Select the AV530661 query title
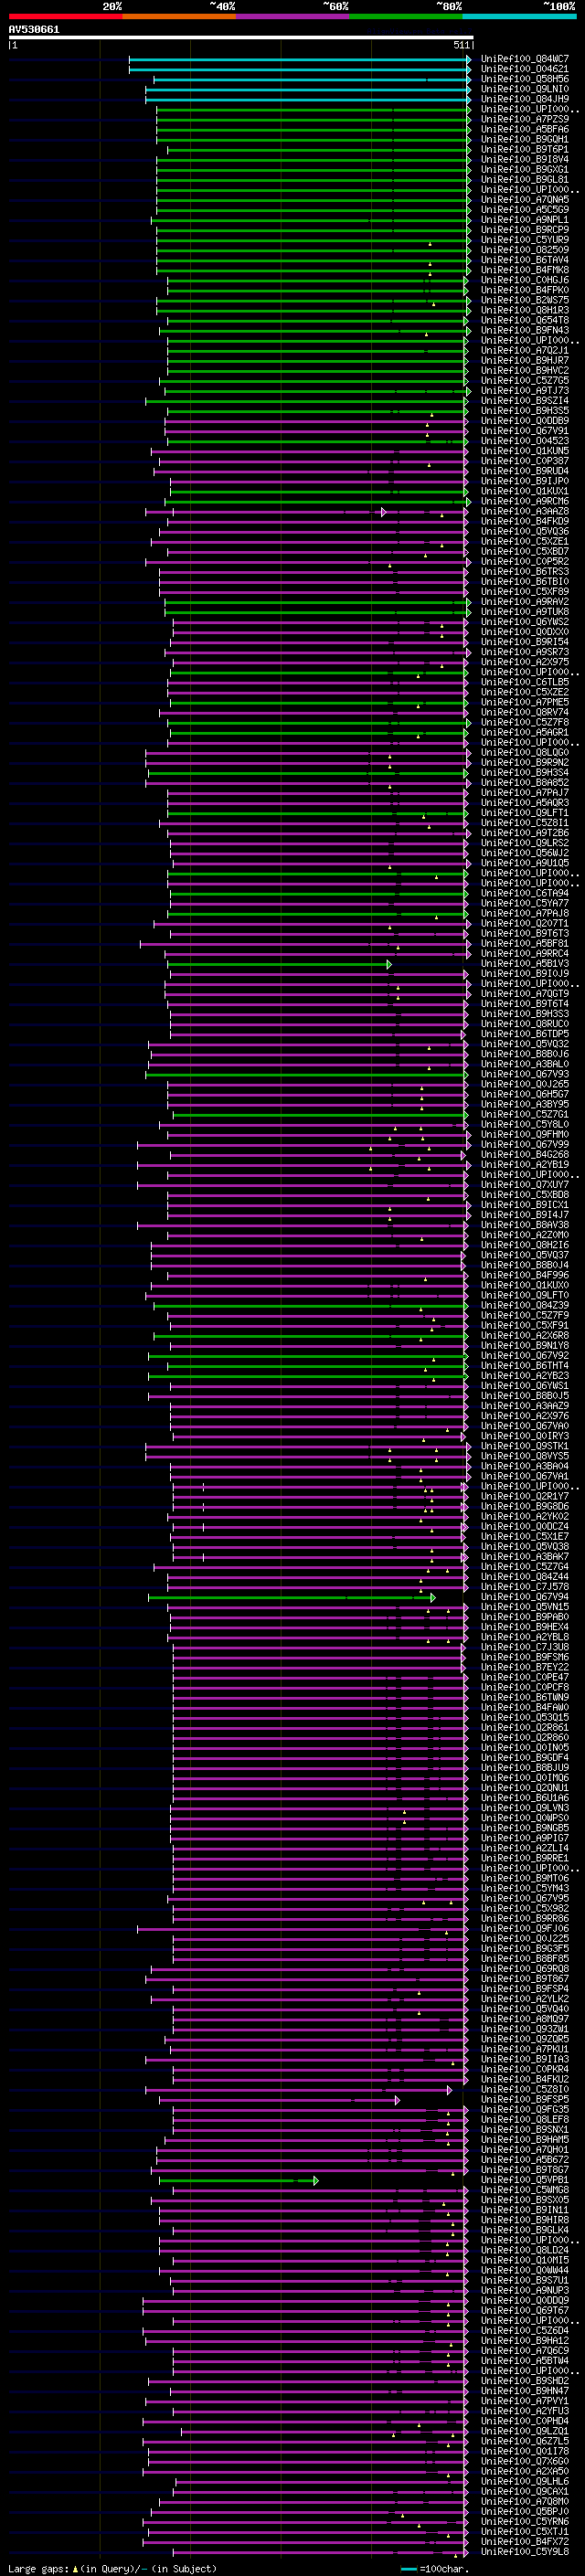Image resolution: width=585 pixels, height=2576 pixels. tap(34, 30)
